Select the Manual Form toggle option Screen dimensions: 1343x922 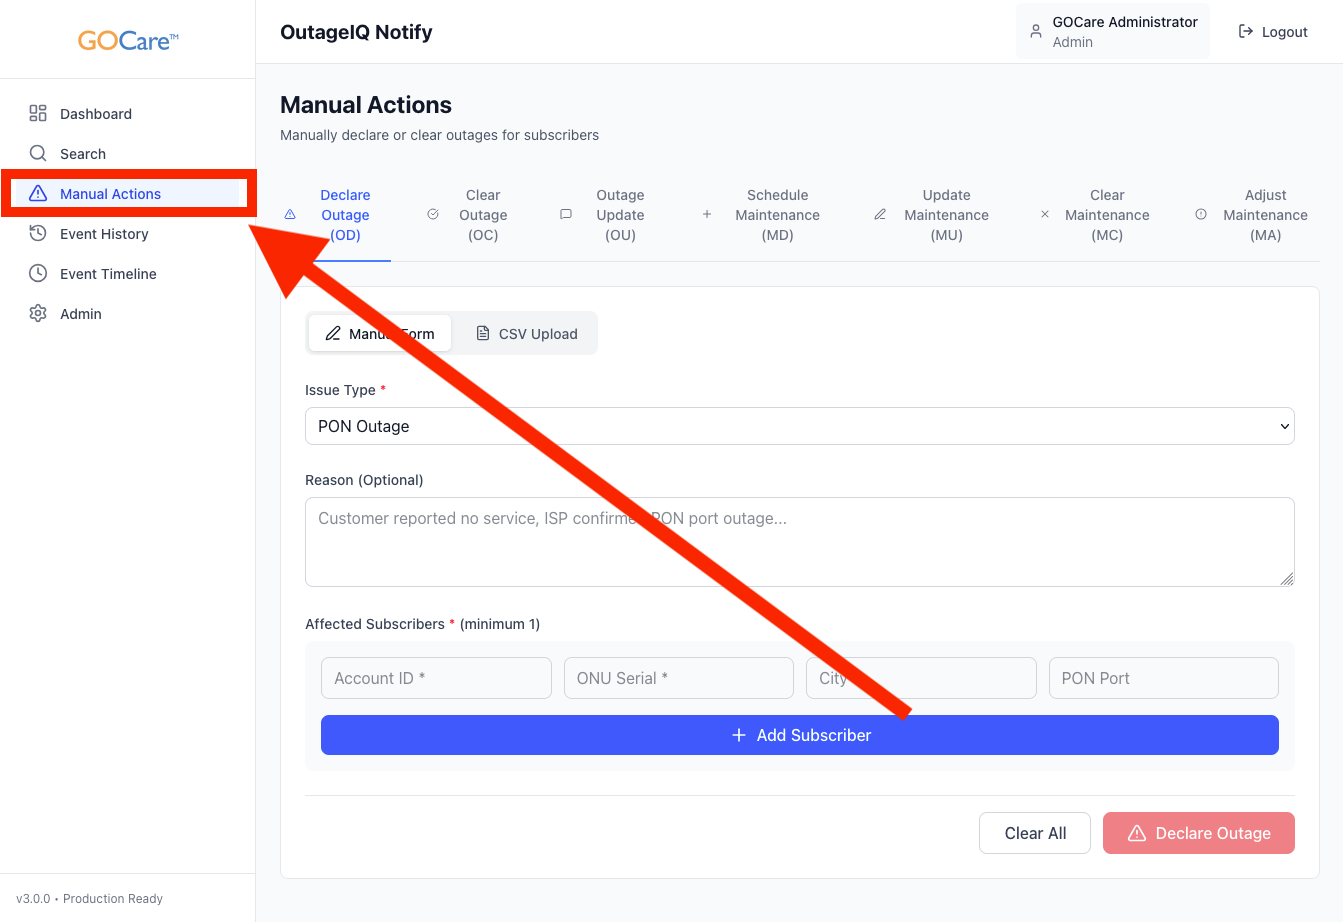coord(379,334)
